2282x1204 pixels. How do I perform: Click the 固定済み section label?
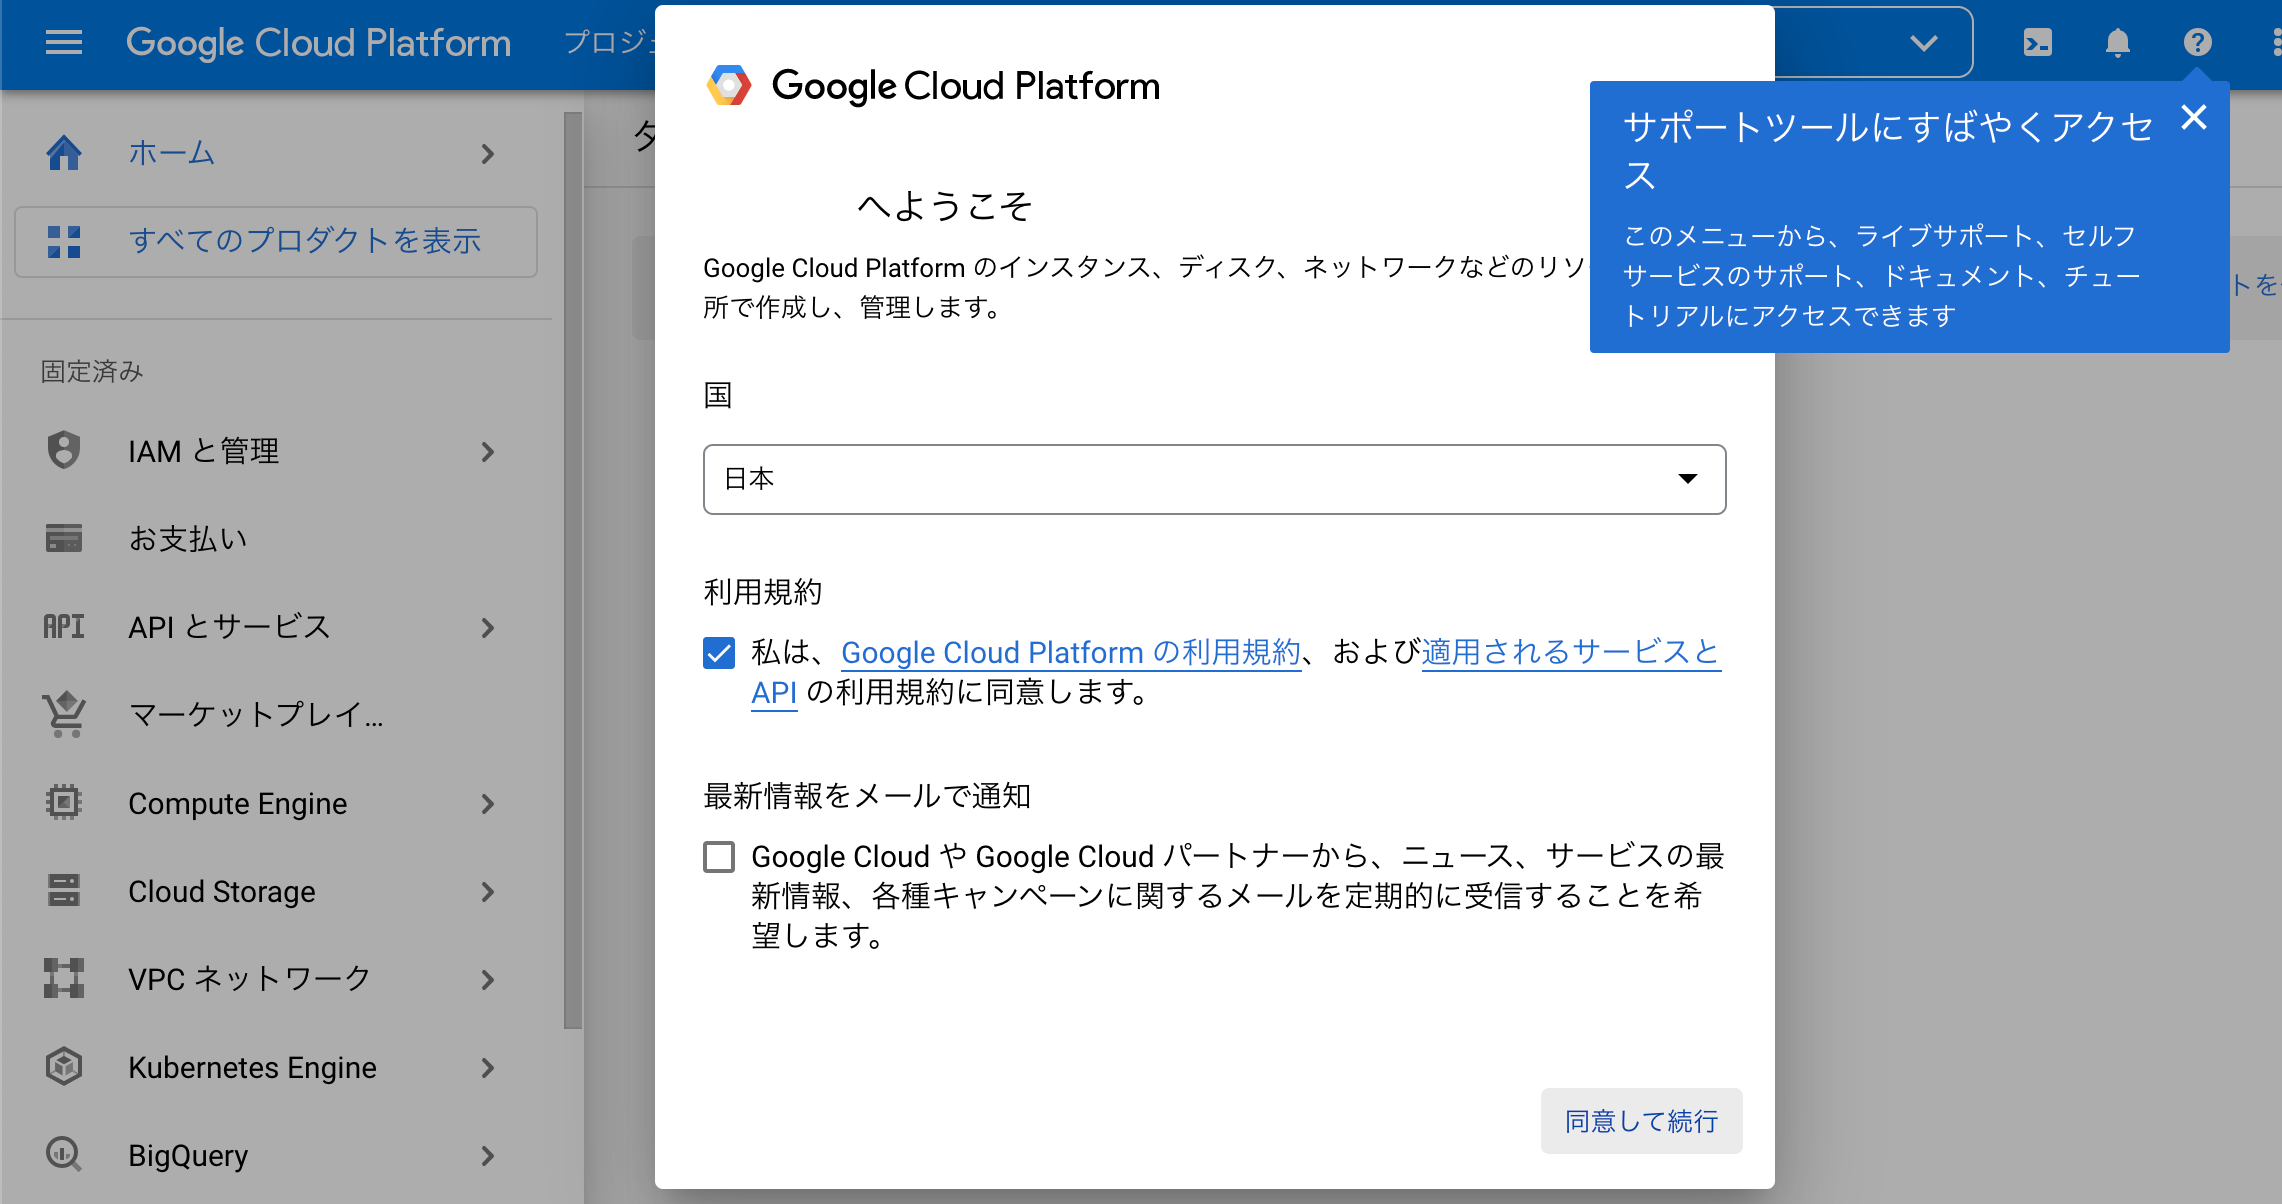92,371
